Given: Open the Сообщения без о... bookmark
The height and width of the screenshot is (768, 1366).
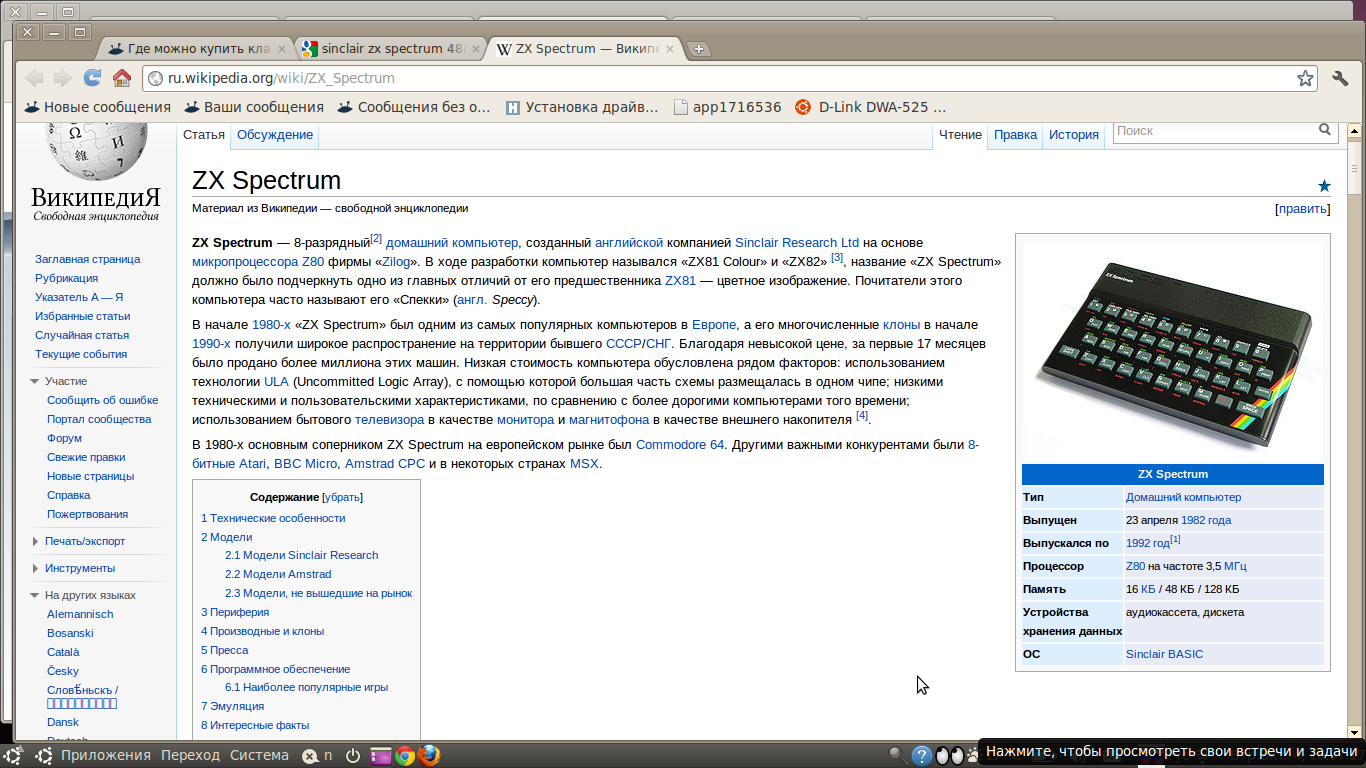Looking at the screenshot, I should (414, 107).
